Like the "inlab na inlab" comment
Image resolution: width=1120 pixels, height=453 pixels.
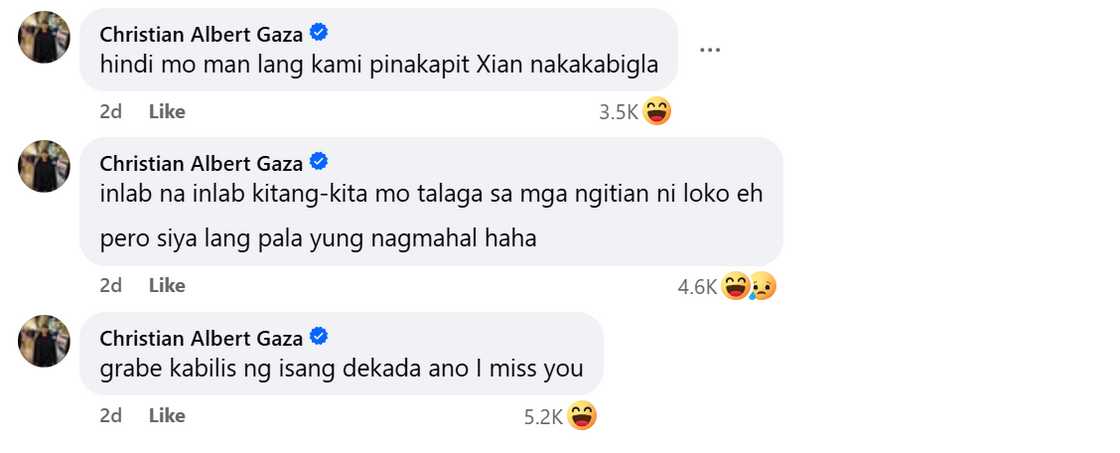[x=167, y=286]
